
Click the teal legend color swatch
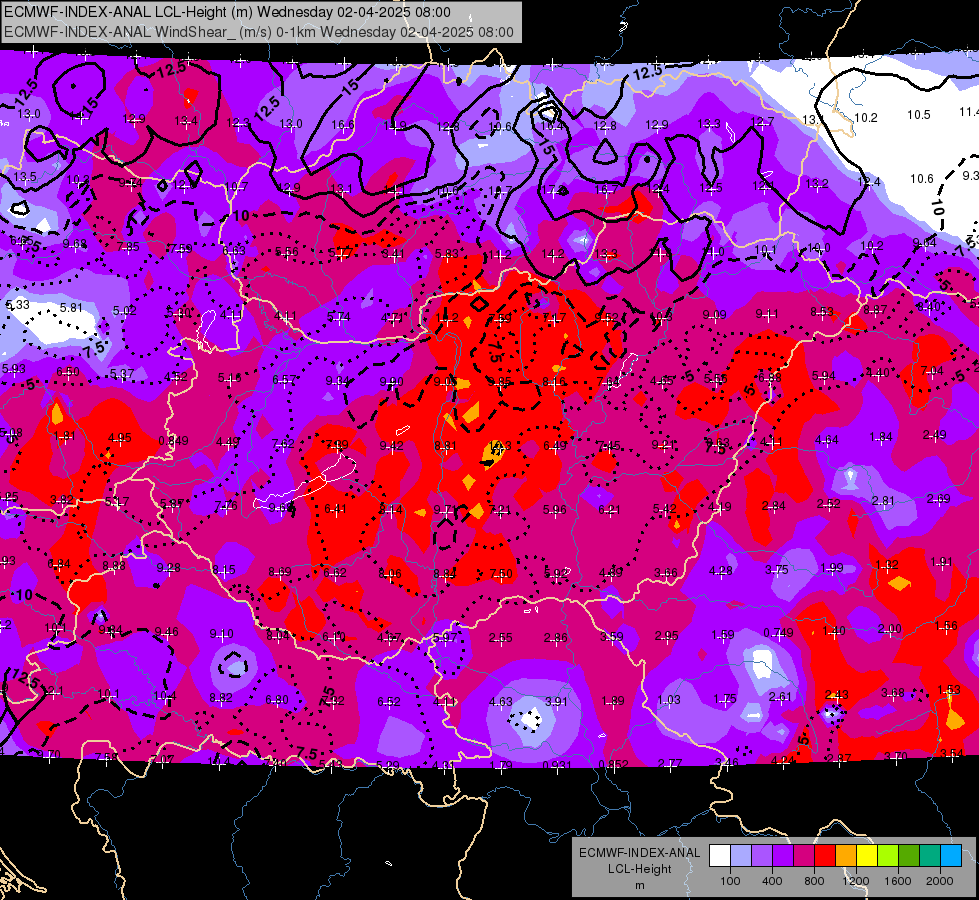[930, 856]
